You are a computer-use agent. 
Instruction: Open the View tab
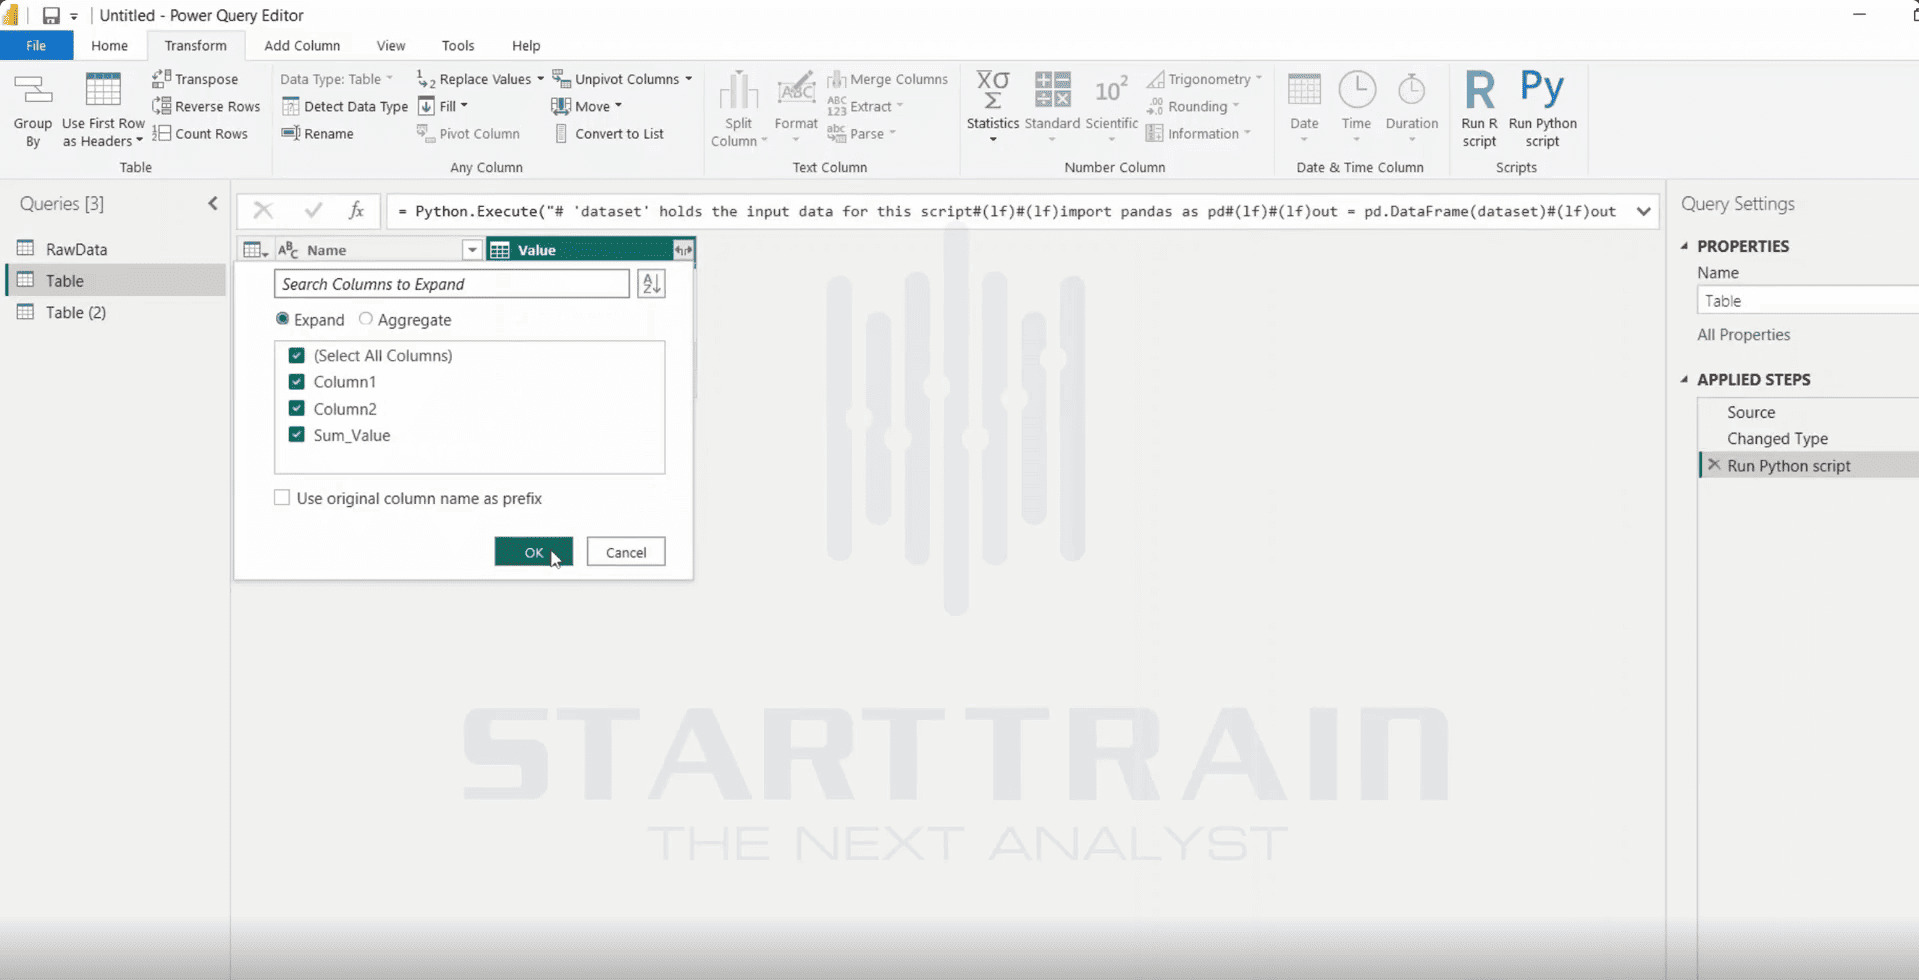pos(391,45)
